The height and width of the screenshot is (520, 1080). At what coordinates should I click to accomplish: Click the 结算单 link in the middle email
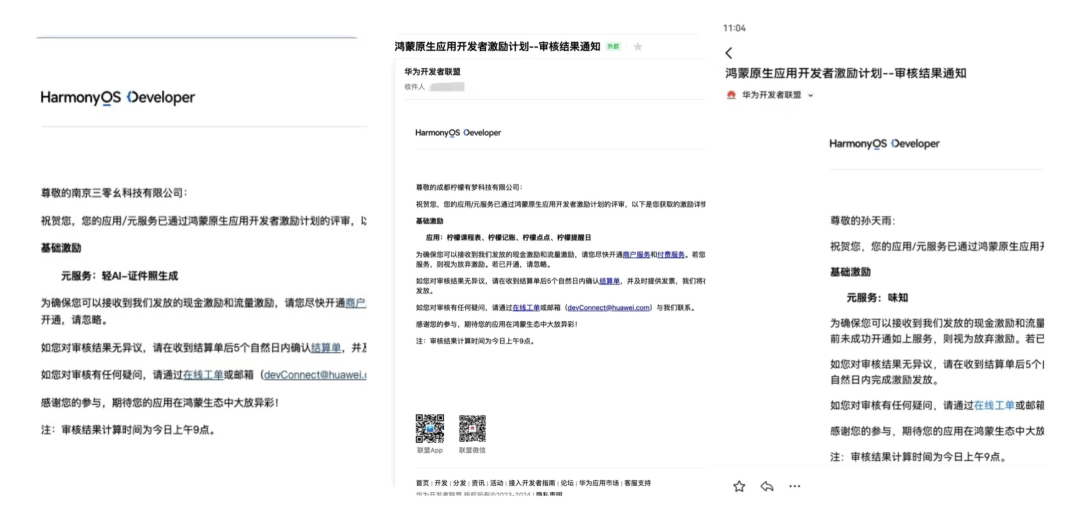point(610,281)
